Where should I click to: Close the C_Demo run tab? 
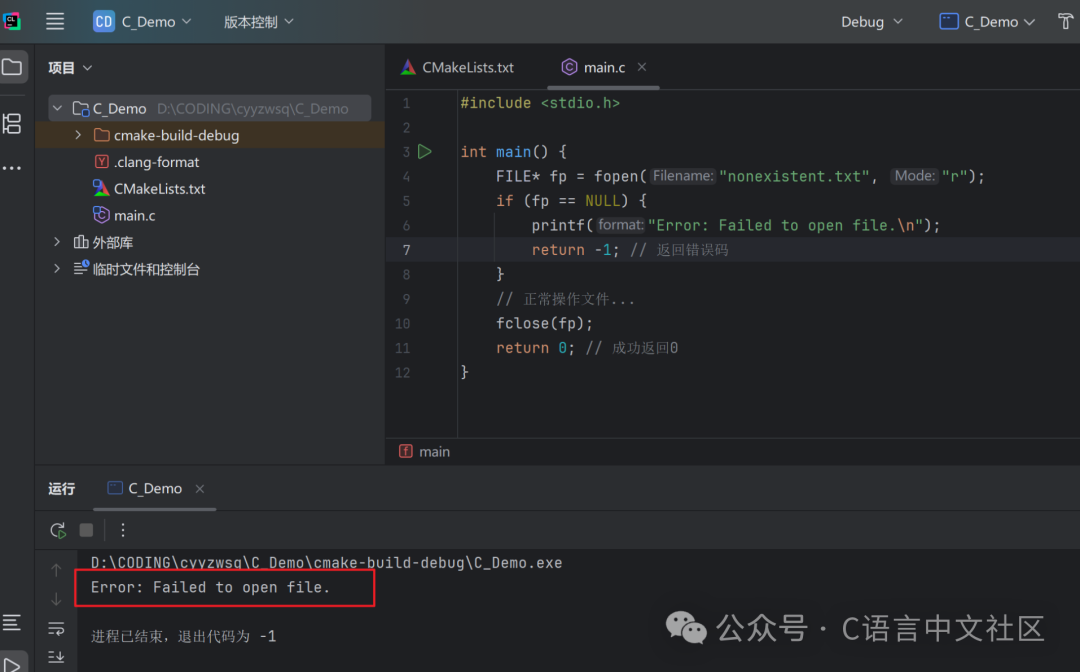(x=200, y=489)
